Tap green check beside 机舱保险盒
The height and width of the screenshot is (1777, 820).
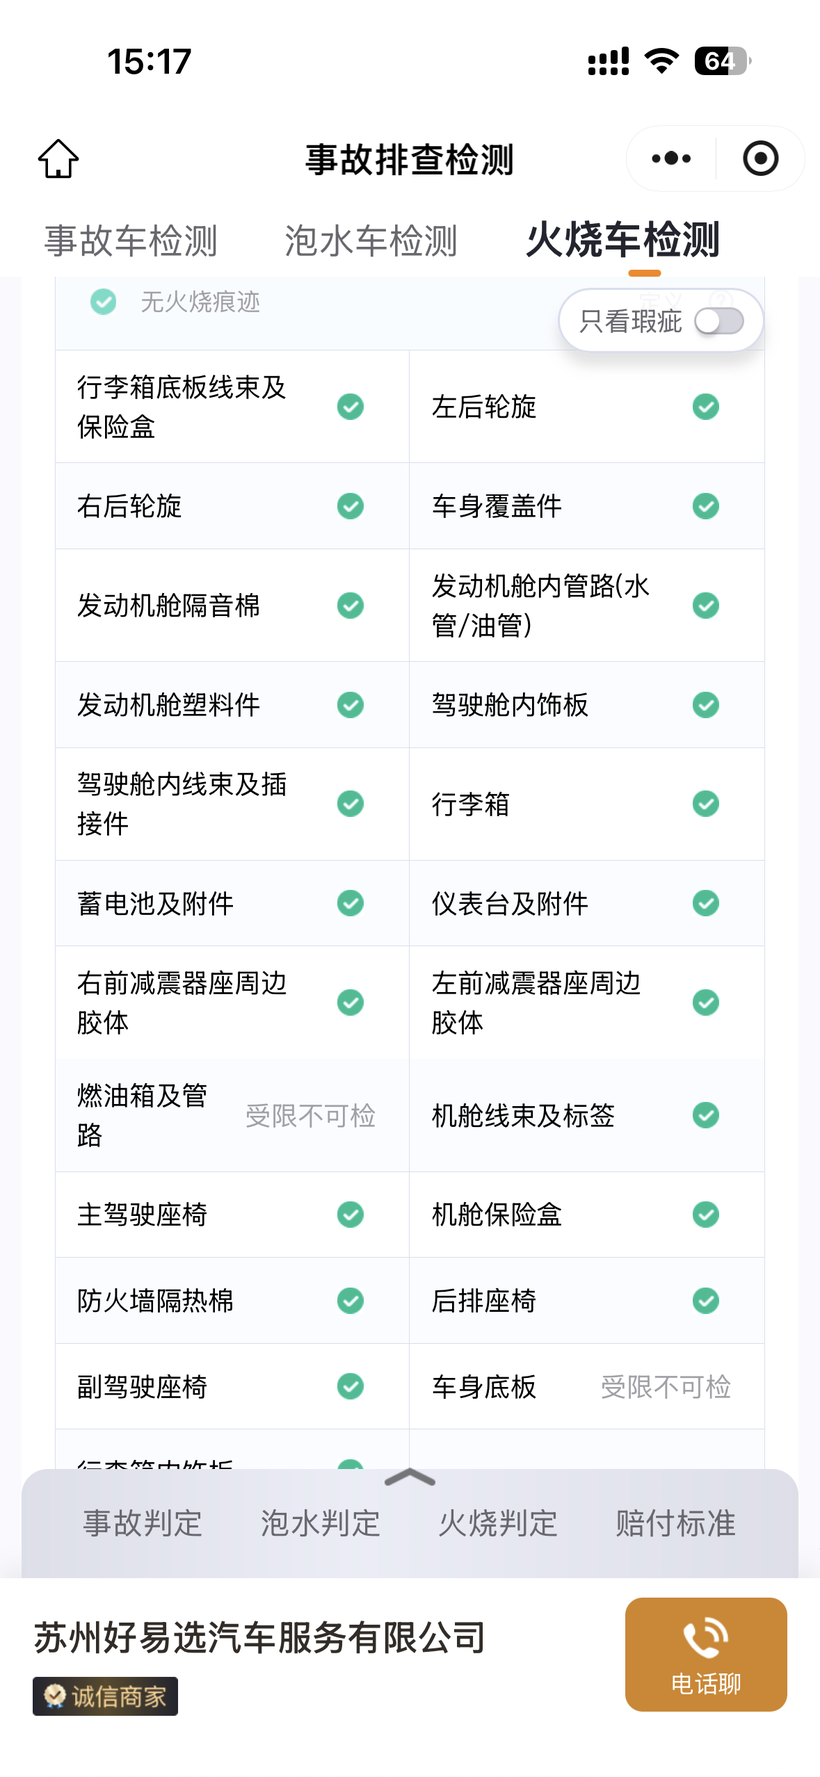(706, 1215)
